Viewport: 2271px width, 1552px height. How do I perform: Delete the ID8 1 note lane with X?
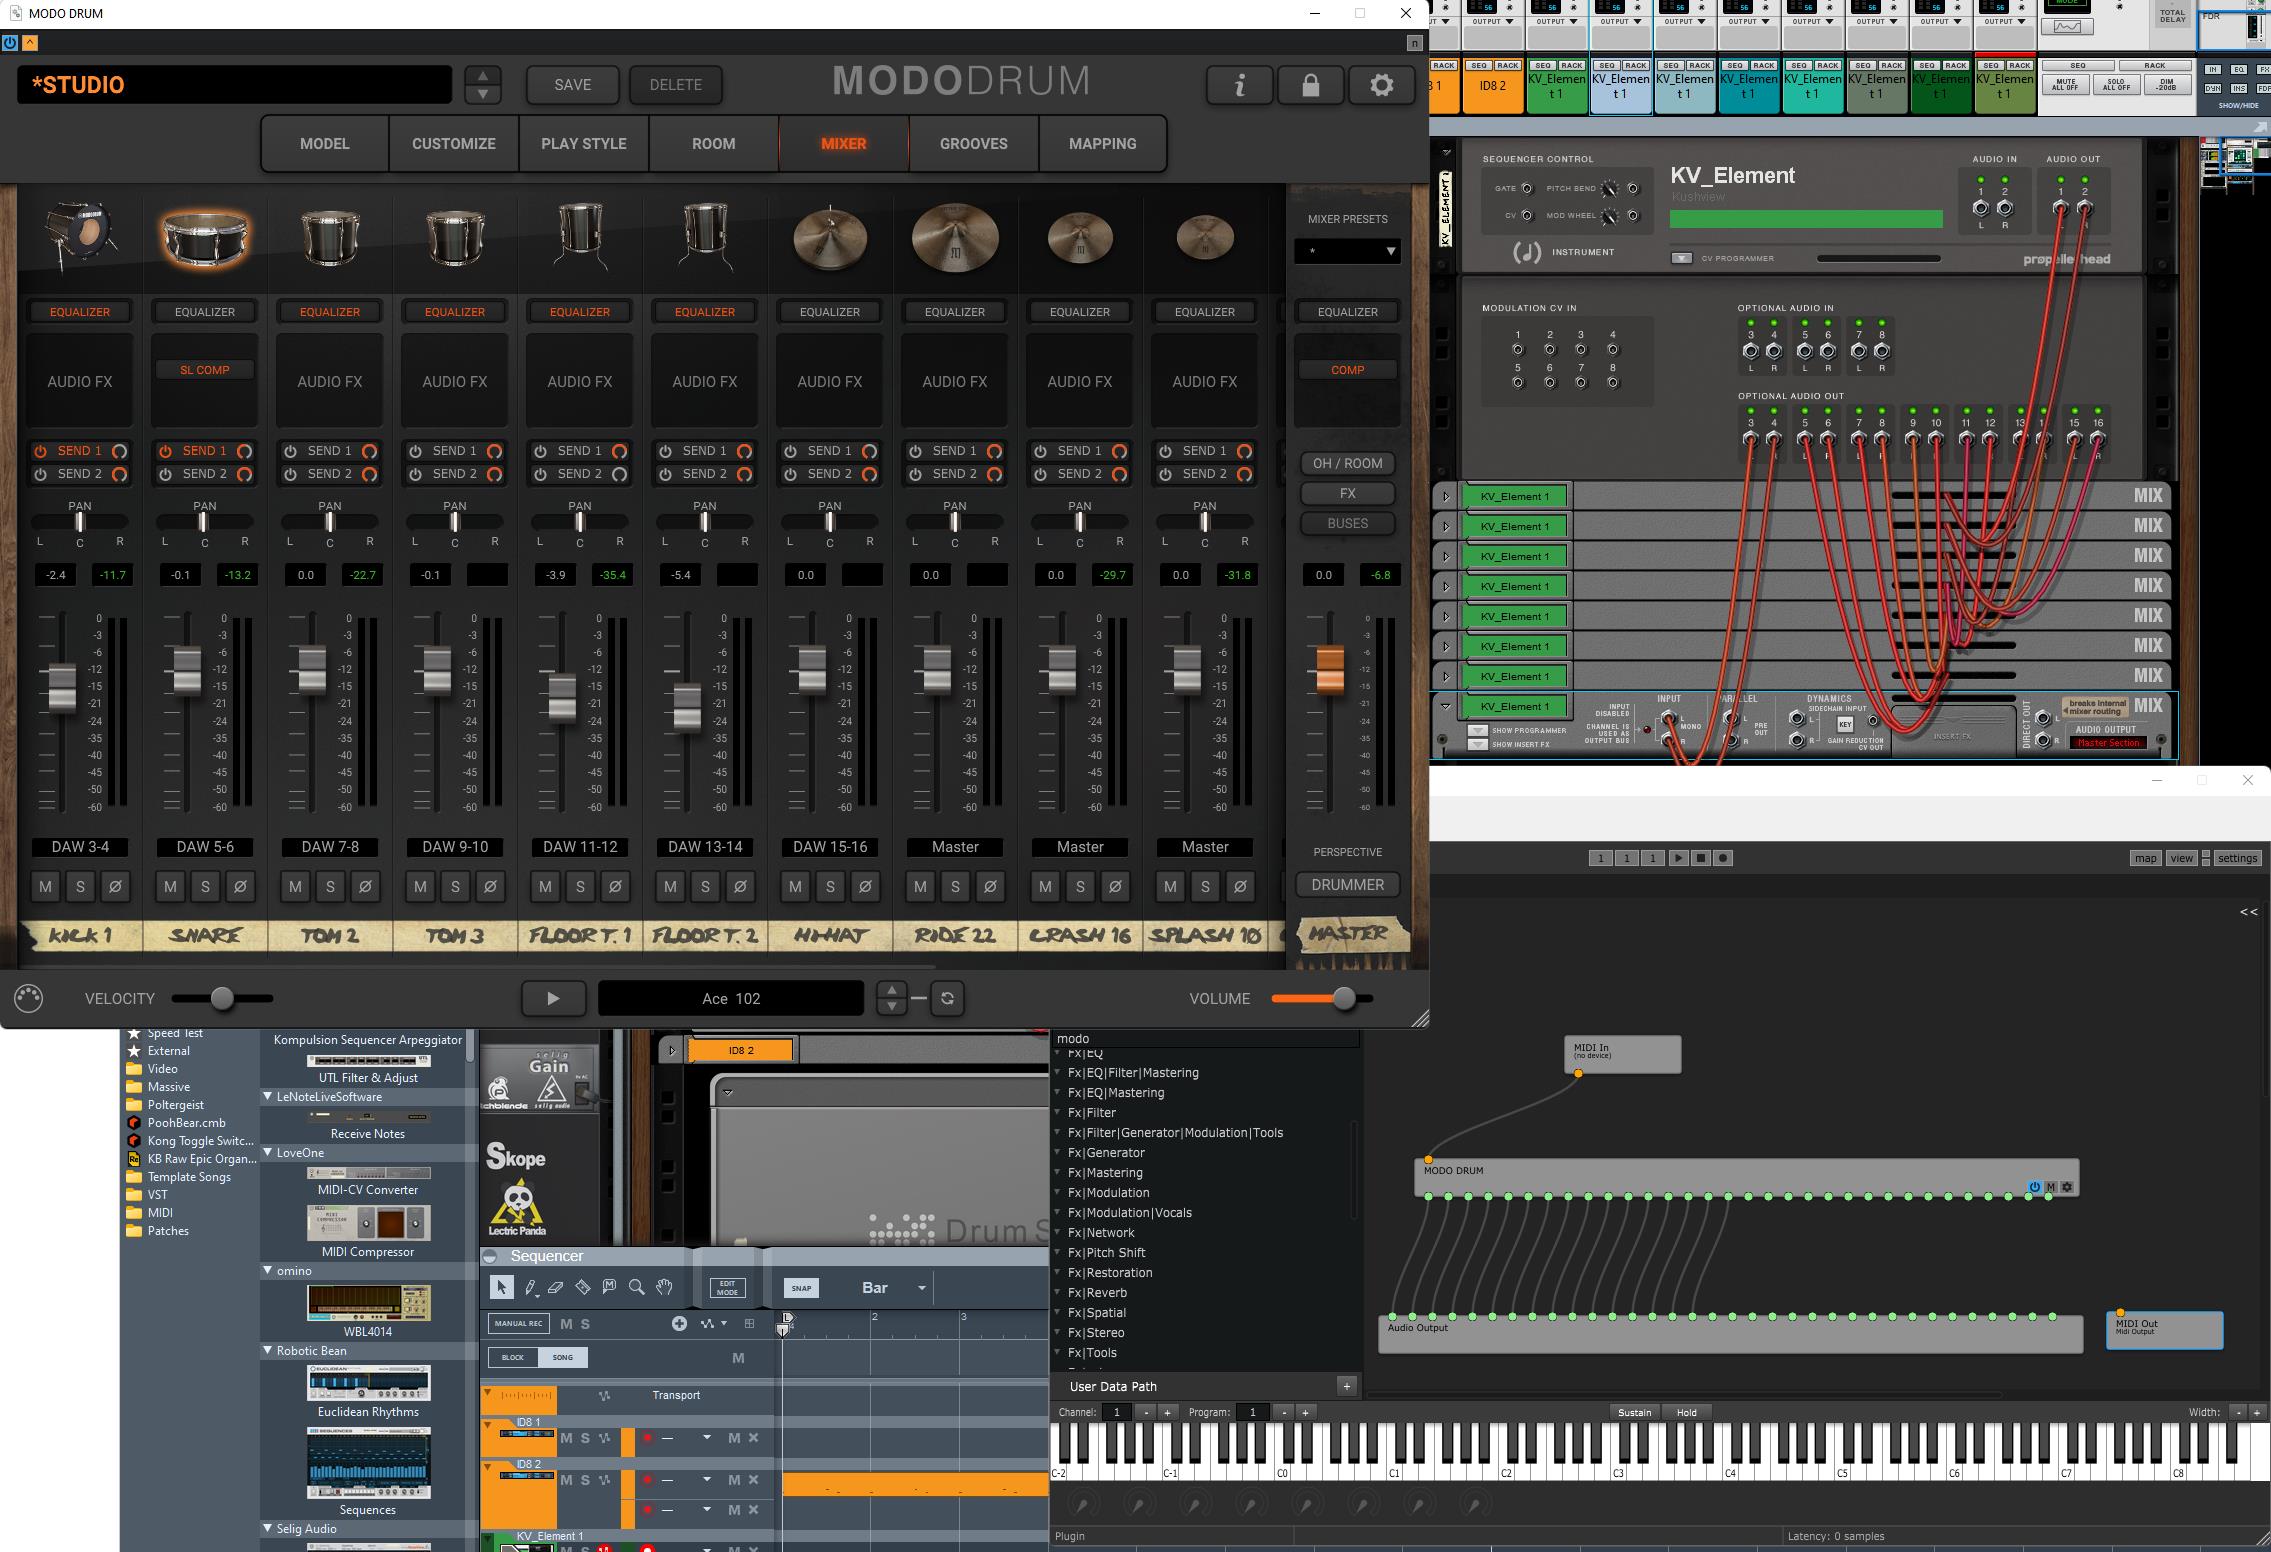coord(754,1438)
